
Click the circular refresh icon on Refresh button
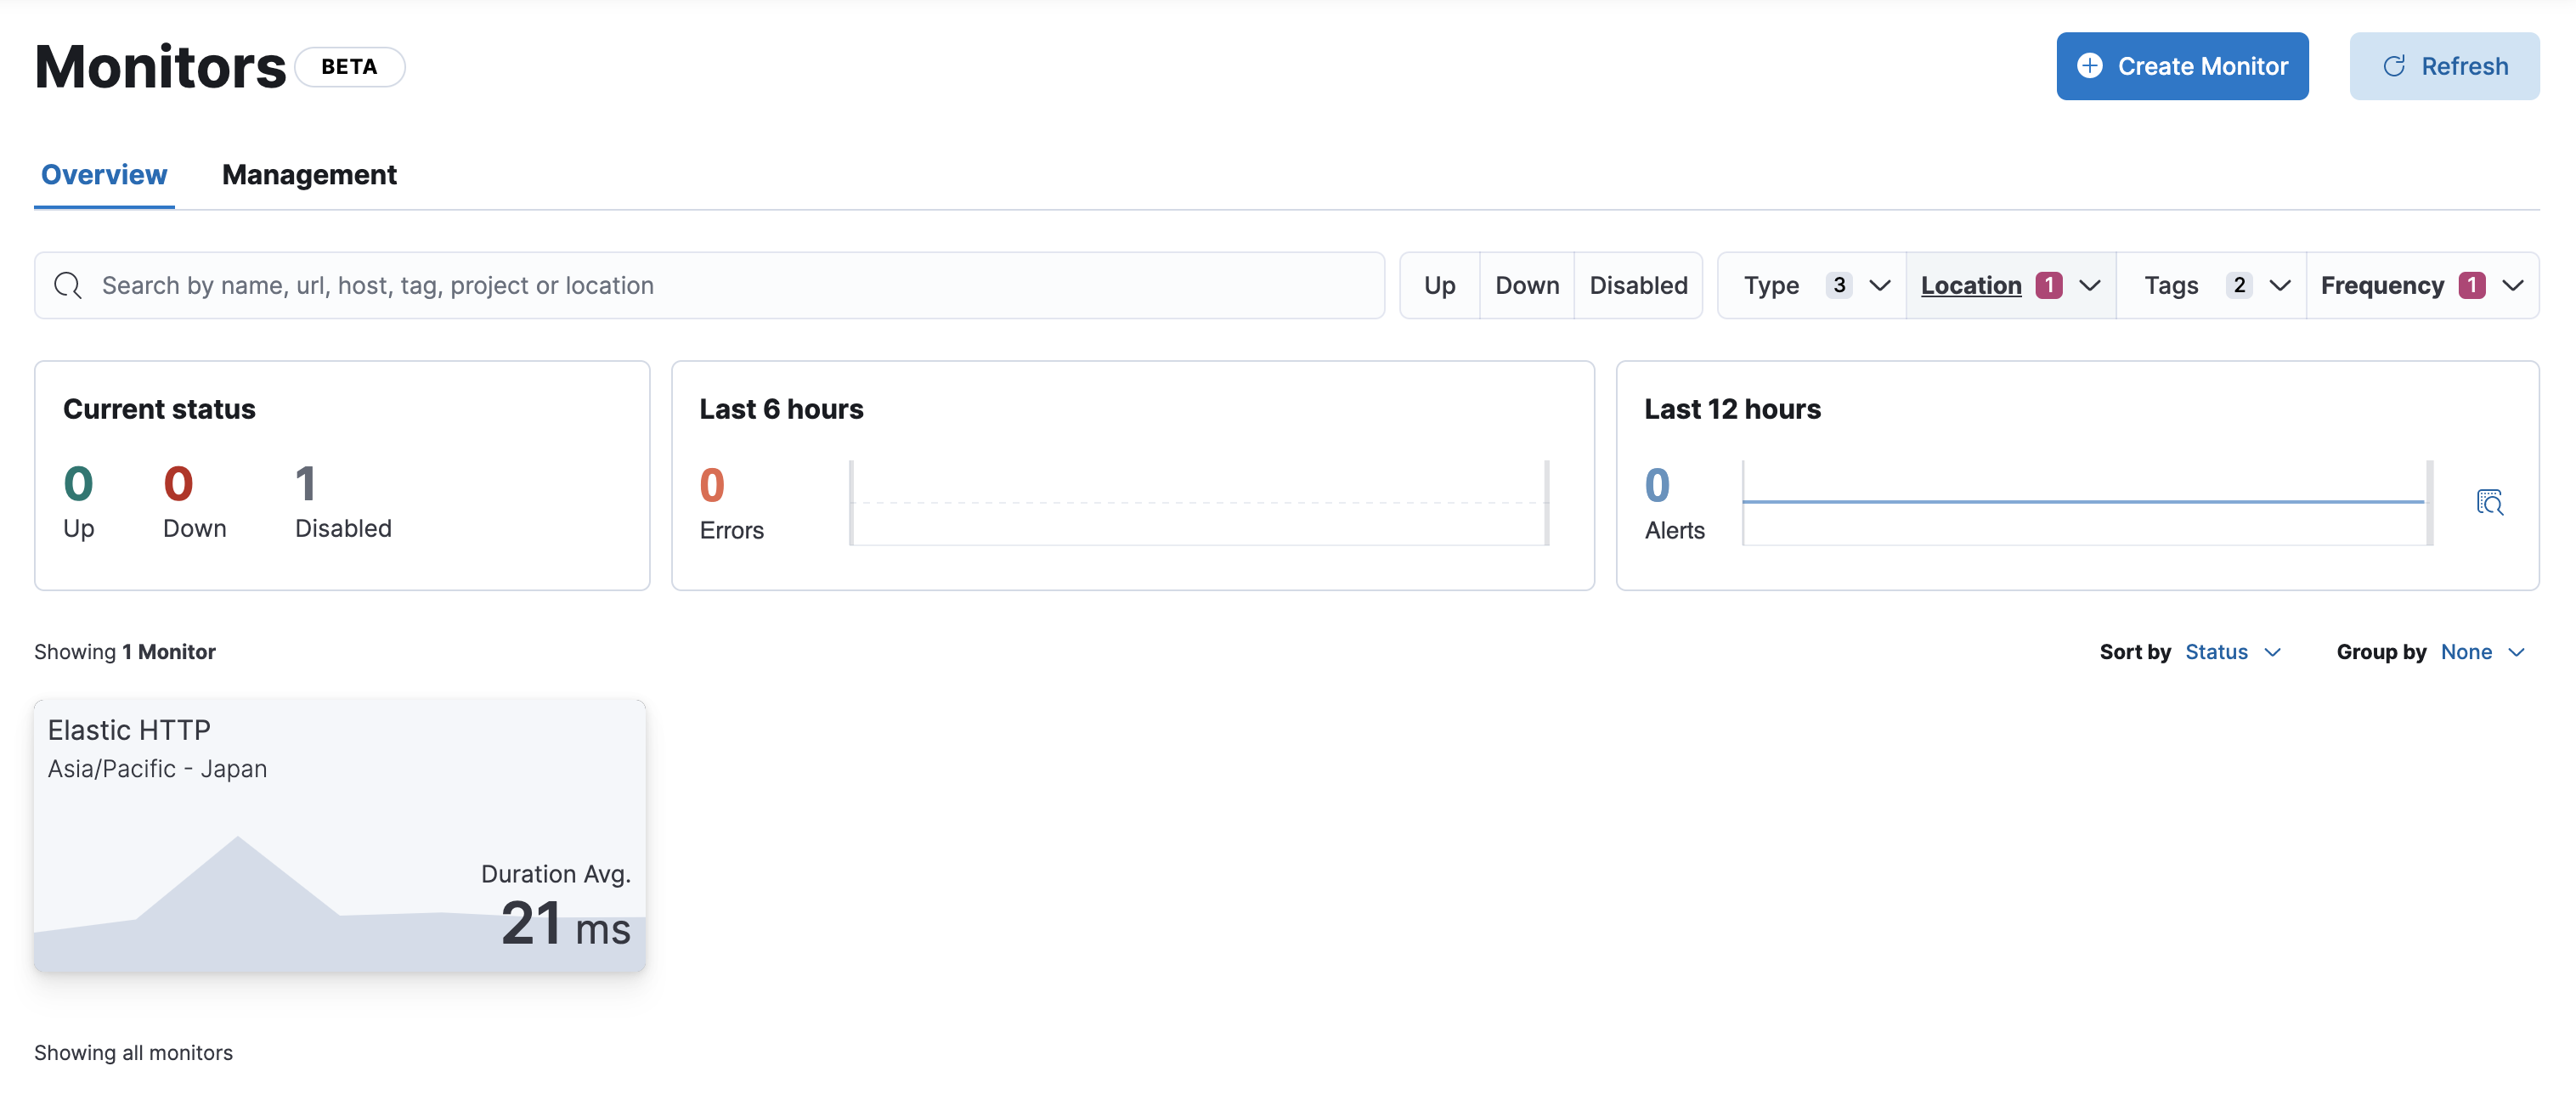point(2396,66)
